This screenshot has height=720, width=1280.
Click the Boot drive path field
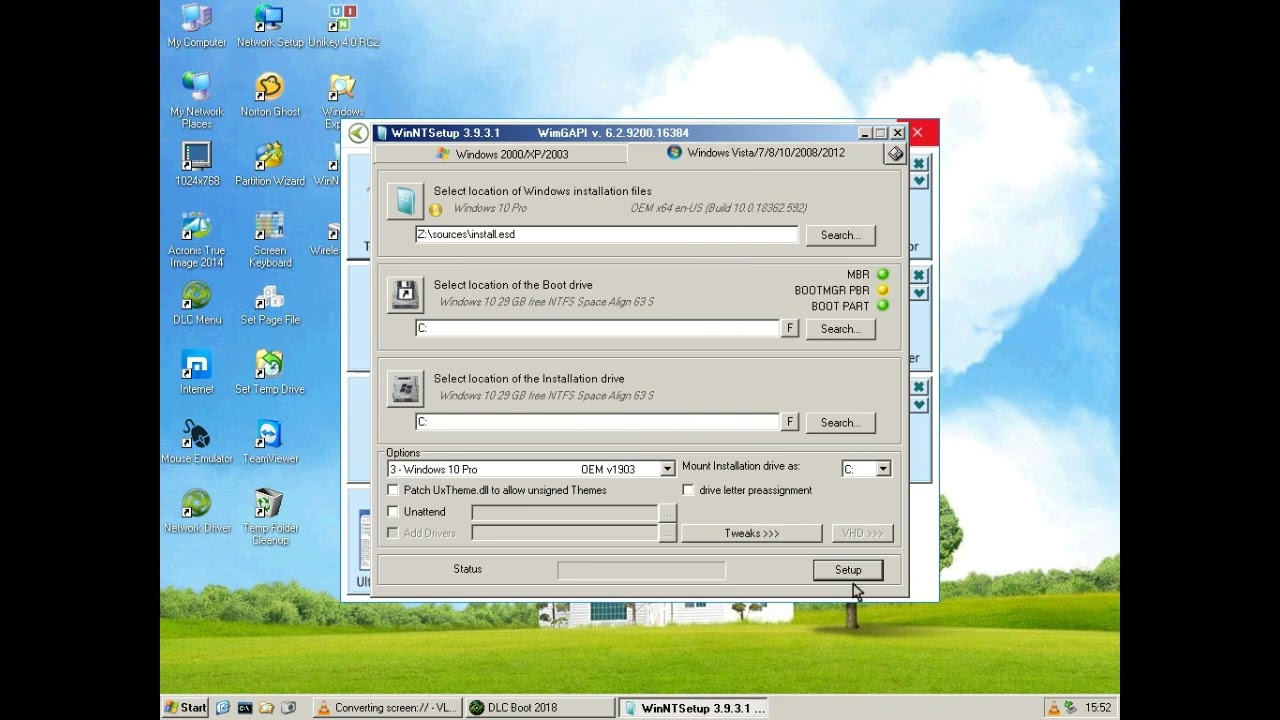(597, 328)
